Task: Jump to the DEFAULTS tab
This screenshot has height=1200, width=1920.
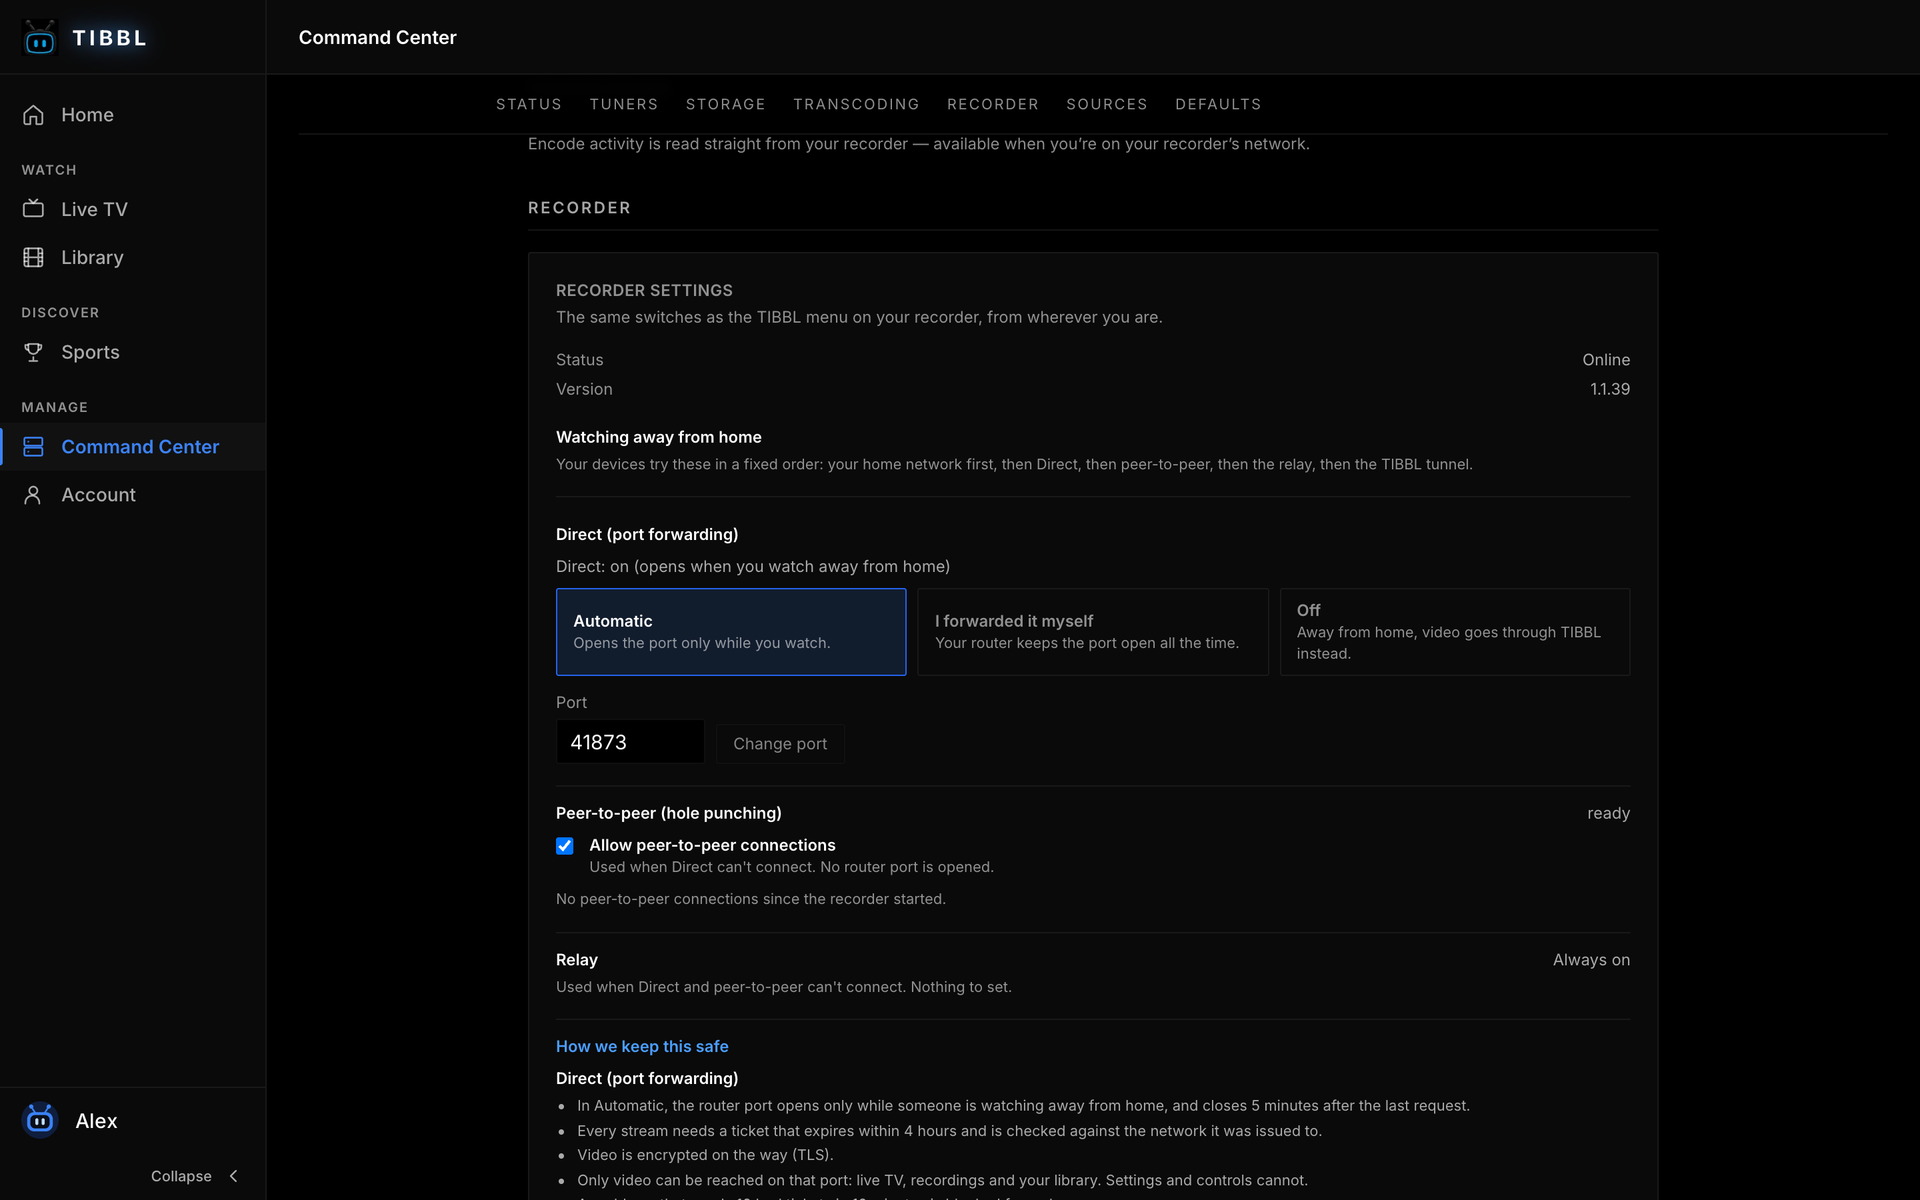Action: (1218, 104)
